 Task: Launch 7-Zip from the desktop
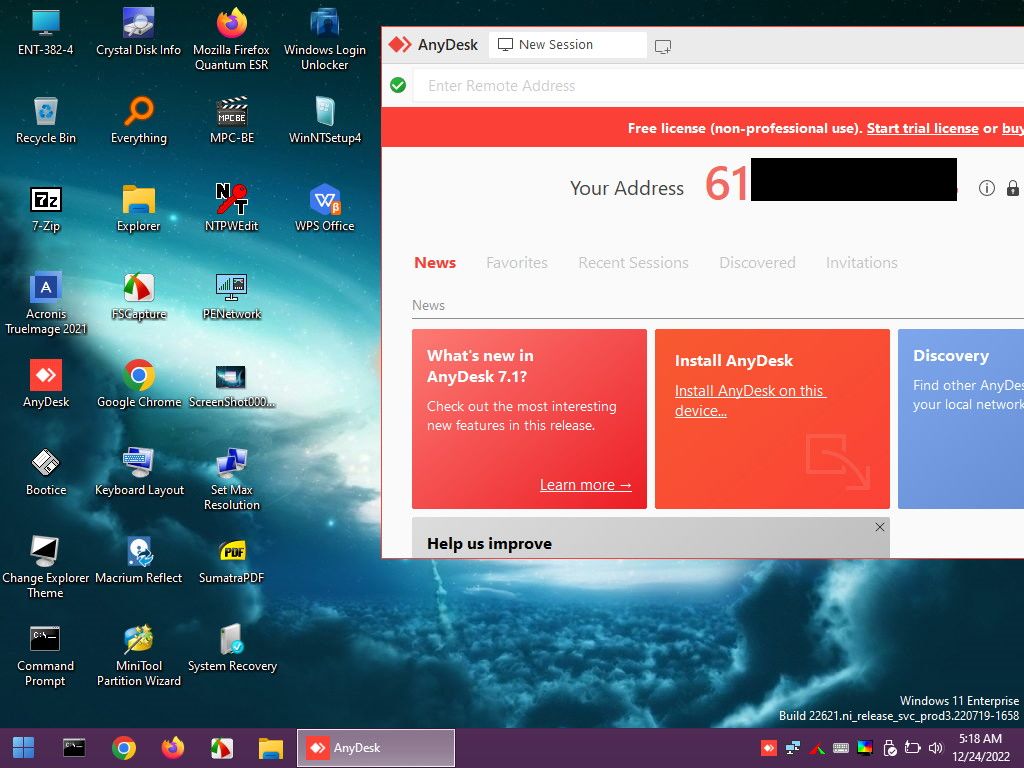pos(46,208)
